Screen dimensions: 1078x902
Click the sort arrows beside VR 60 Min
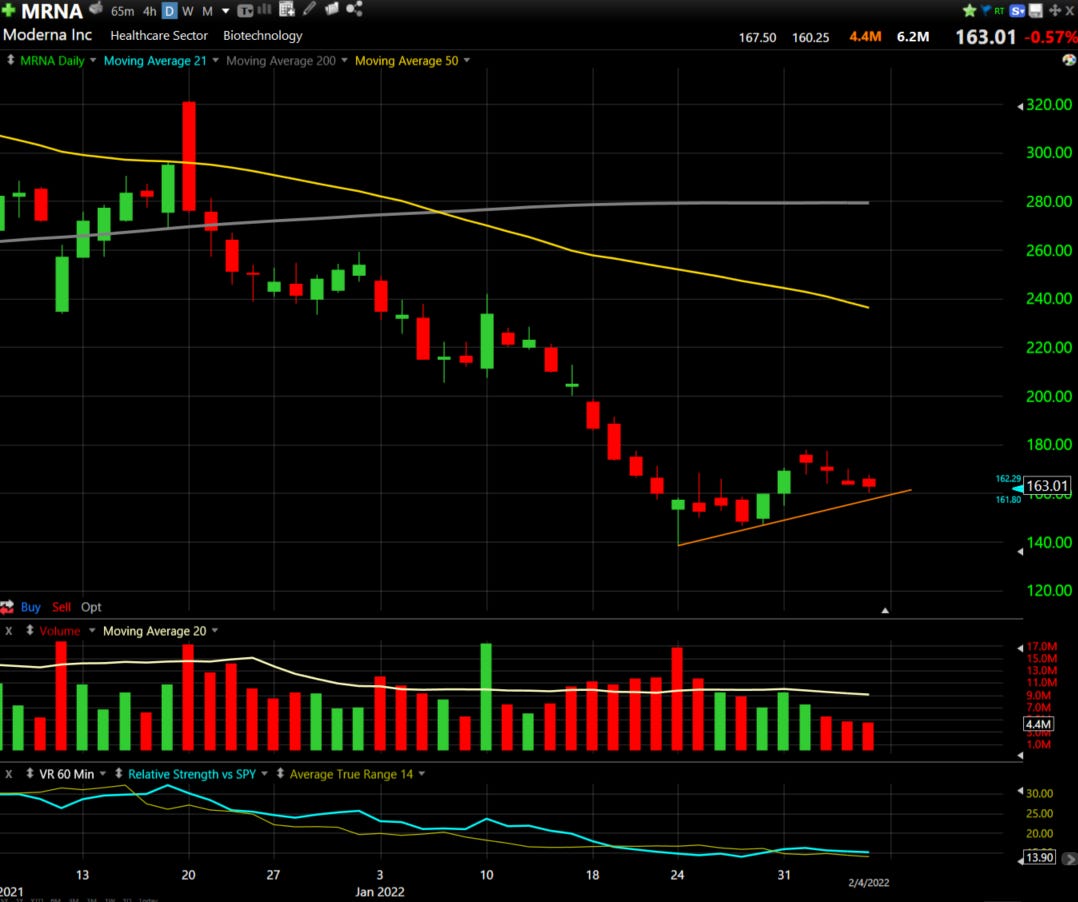click(30, 773)
